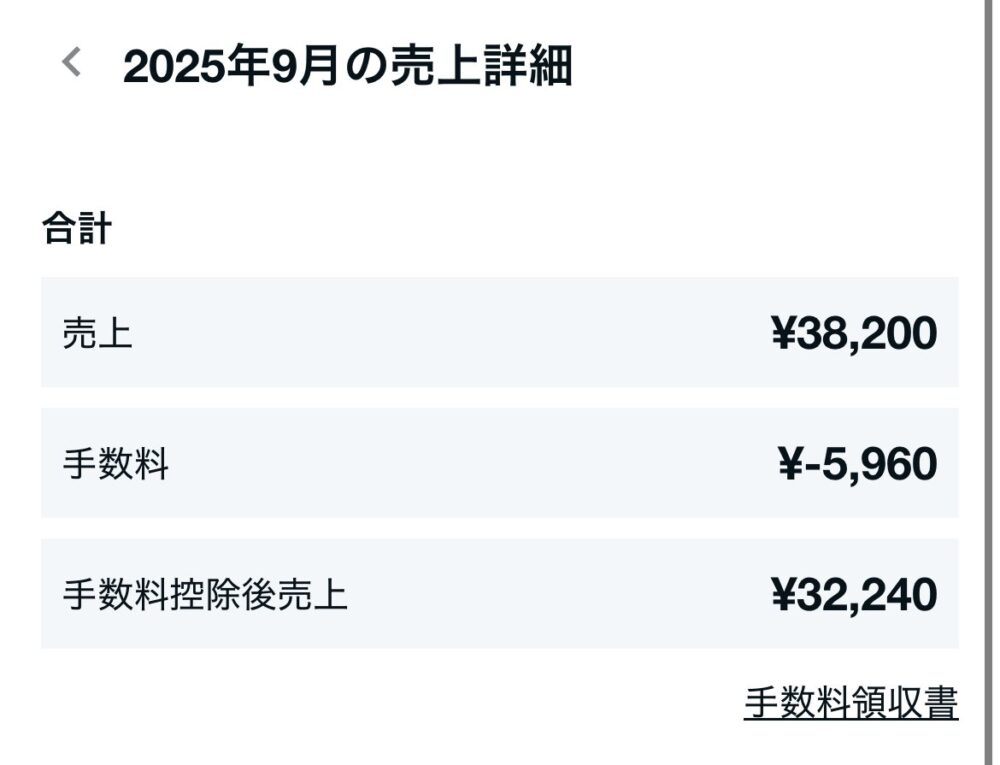The width and height of the screenshot is (1000, 765).
Task: Click the yen symbol before 32,240
Action: click(782, 595)
